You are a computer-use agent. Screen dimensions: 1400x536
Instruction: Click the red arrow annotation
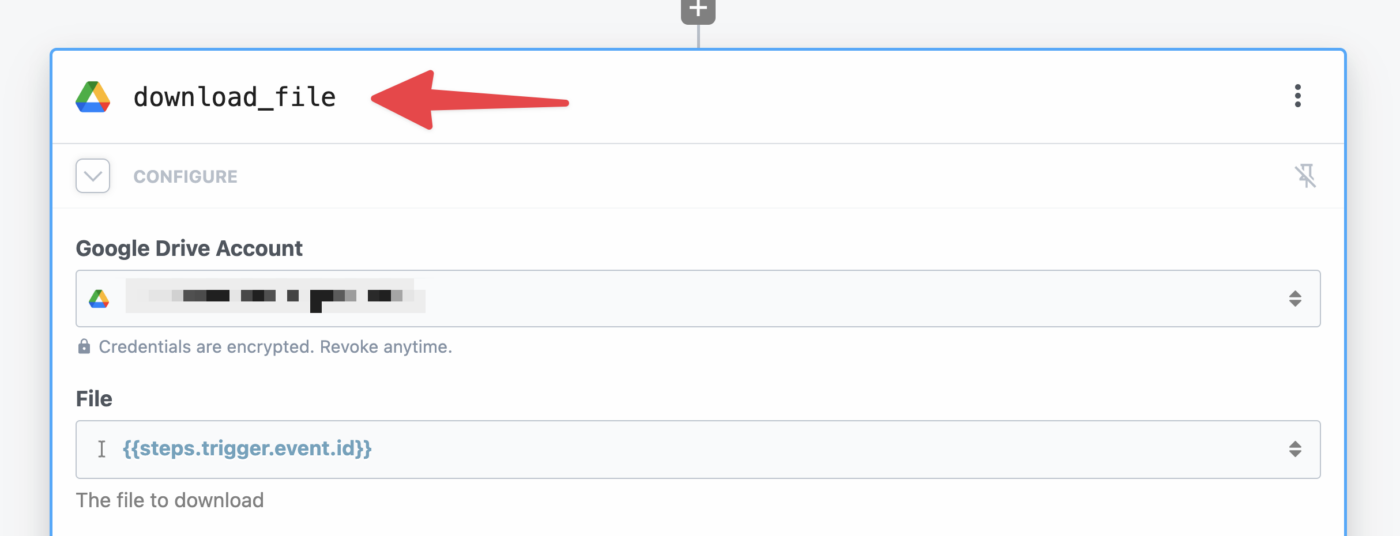(x=469, y=99)
